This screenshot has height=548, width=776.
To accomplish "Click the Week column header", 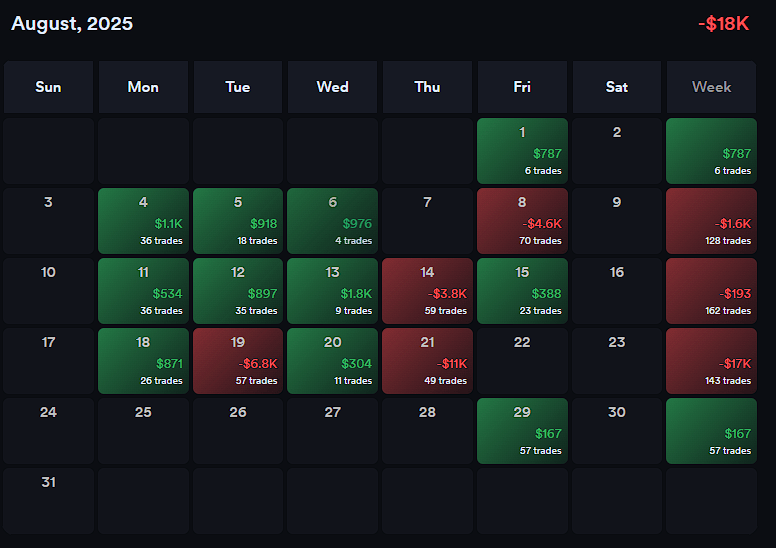I will pyautogui.click(x=711, y=87).
